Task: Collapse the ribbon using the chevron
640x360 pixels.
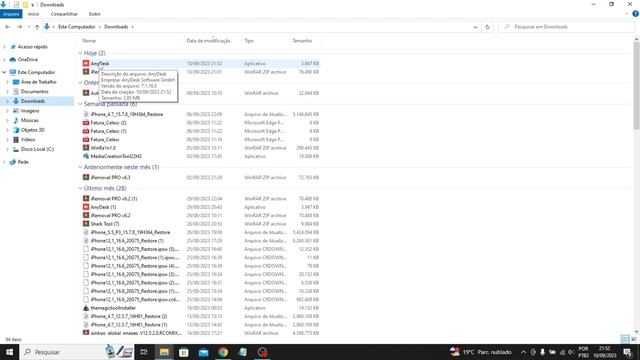Action: pyautogui.click(x=627, y=14)
